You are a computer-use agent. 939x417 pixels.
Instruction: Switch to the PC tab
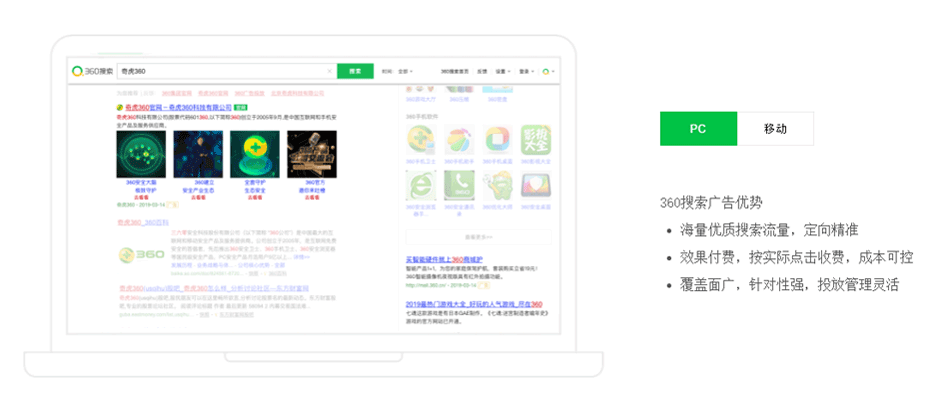point(698,129)
